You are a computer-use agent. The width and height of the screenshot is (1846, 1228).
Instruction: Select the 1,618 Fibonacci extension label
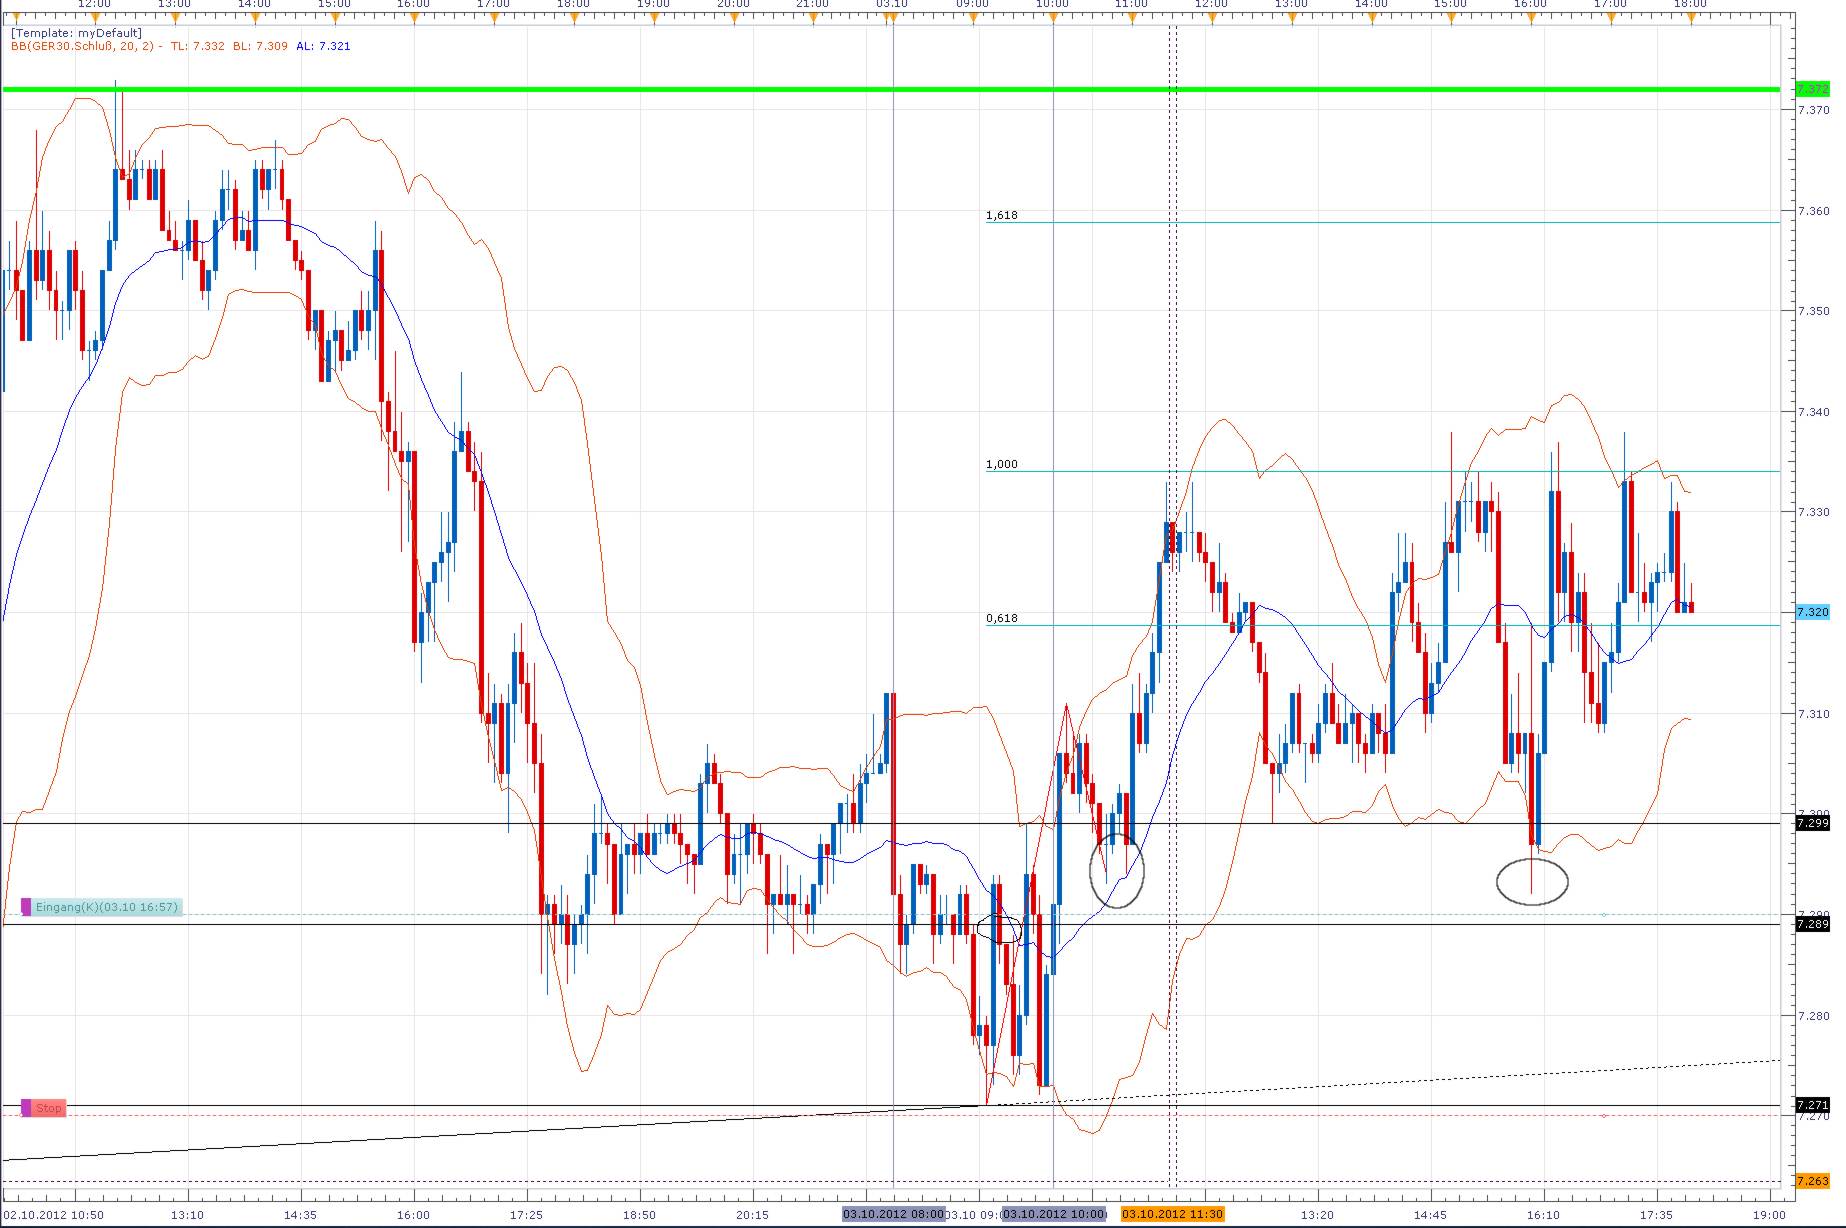1001,215
